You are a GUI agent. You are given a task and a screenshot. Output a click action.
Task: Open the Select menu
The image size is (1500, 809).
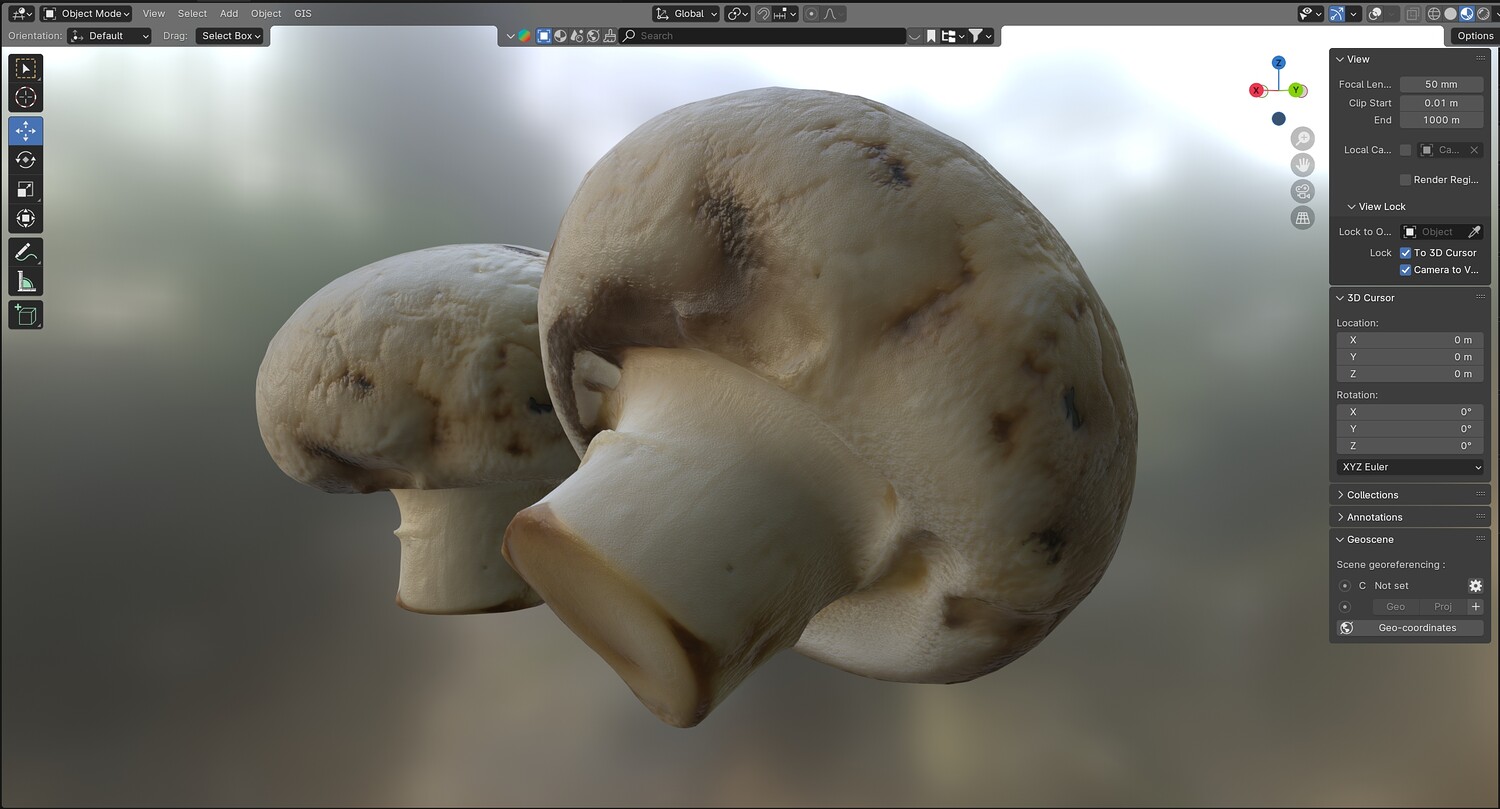[x=192, y=14]
